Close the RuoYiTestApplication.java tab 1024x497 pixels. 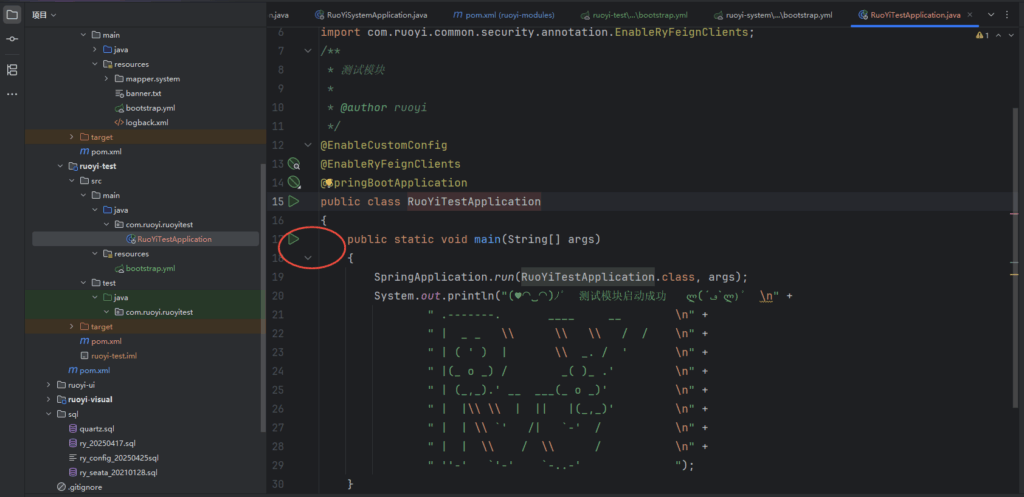pos(971,15)
